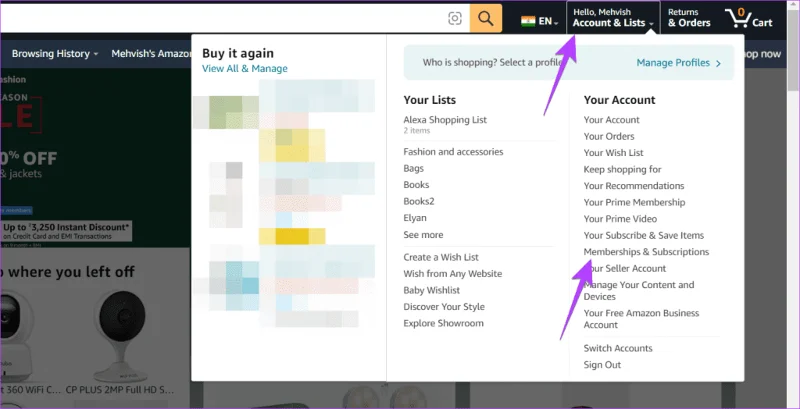Viewport: 800px width, 409px height.
Task: Open the Books2 list
Action: click(418, 201)
